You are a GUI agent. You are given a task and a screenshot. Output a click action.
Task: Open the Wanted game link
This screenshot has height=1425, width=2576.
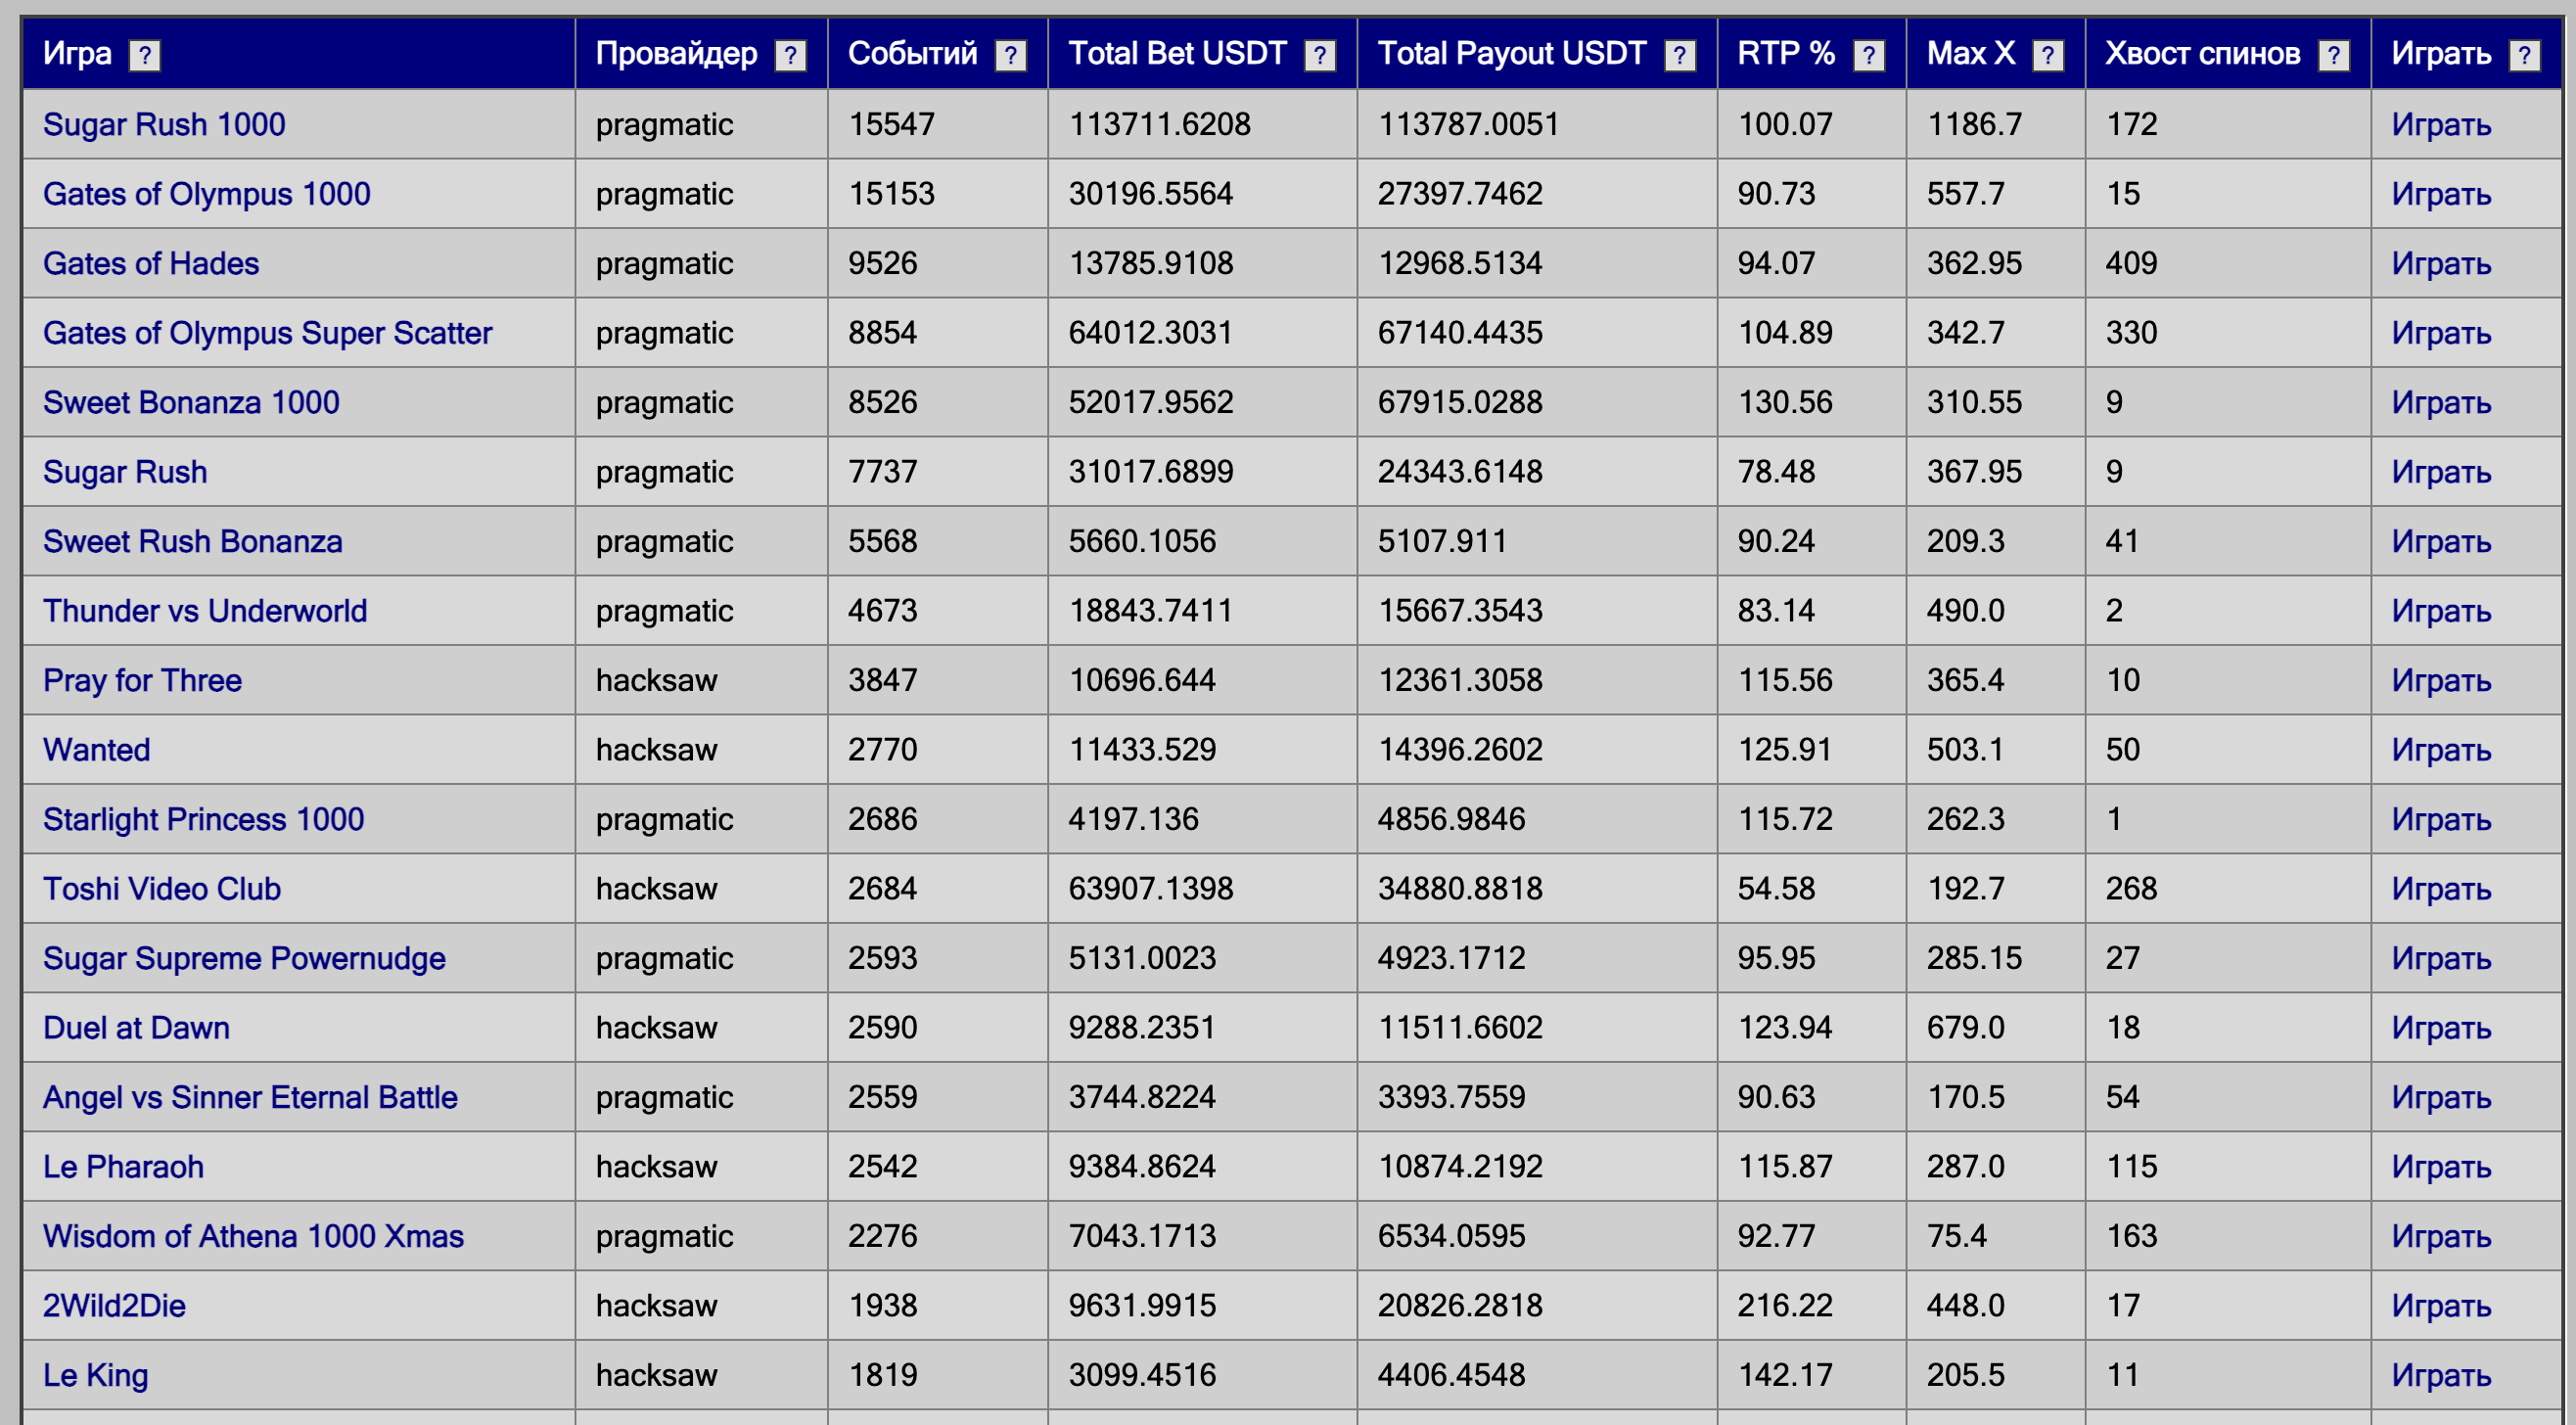96,749
